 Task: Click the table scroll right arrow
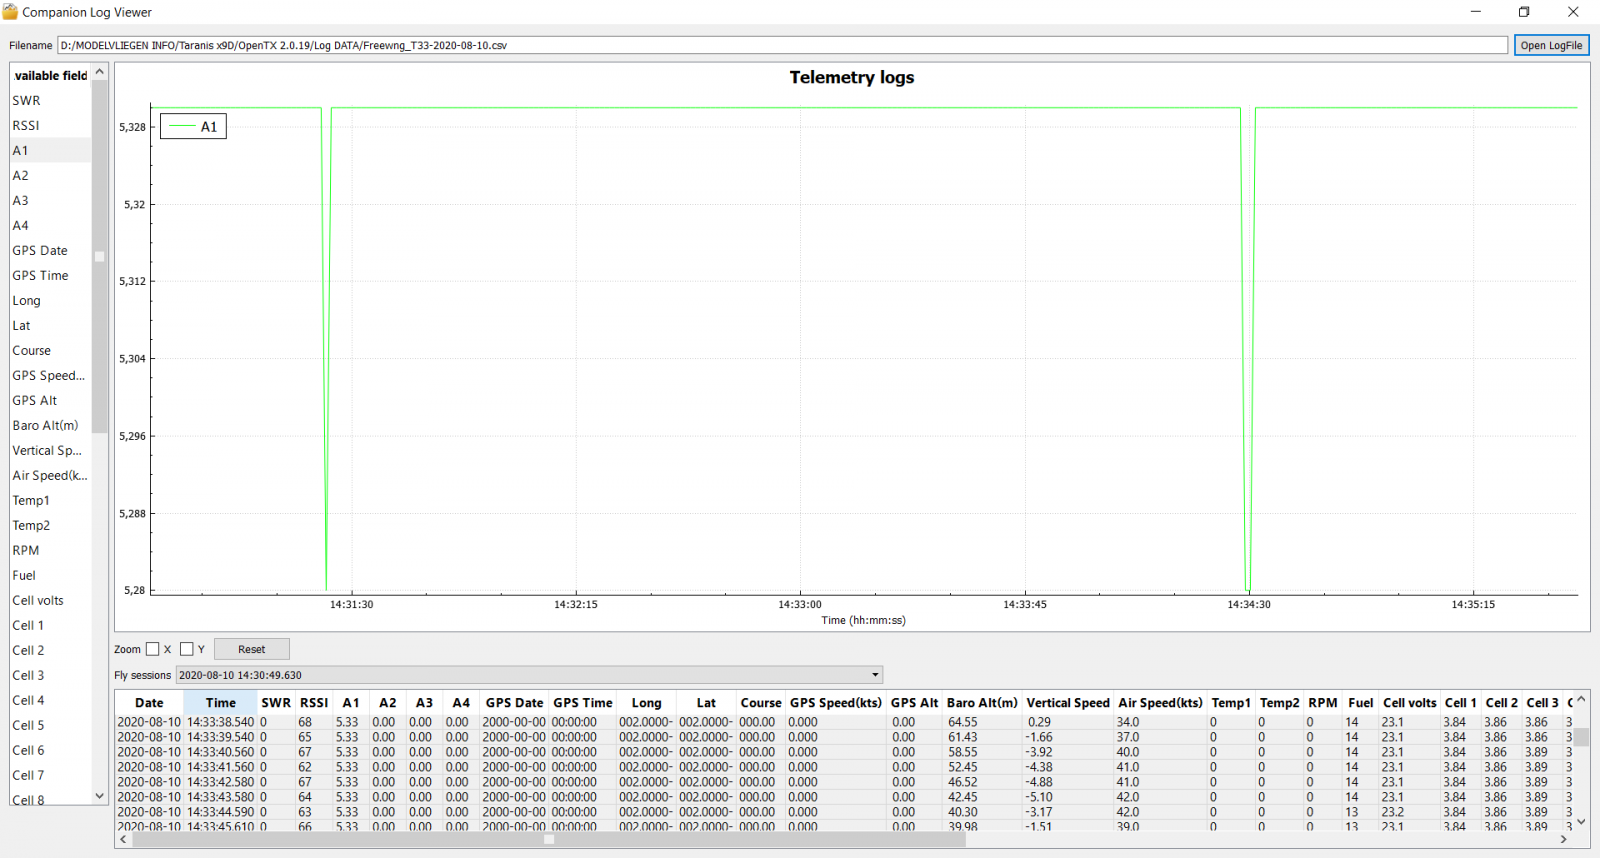(1564, 840)
